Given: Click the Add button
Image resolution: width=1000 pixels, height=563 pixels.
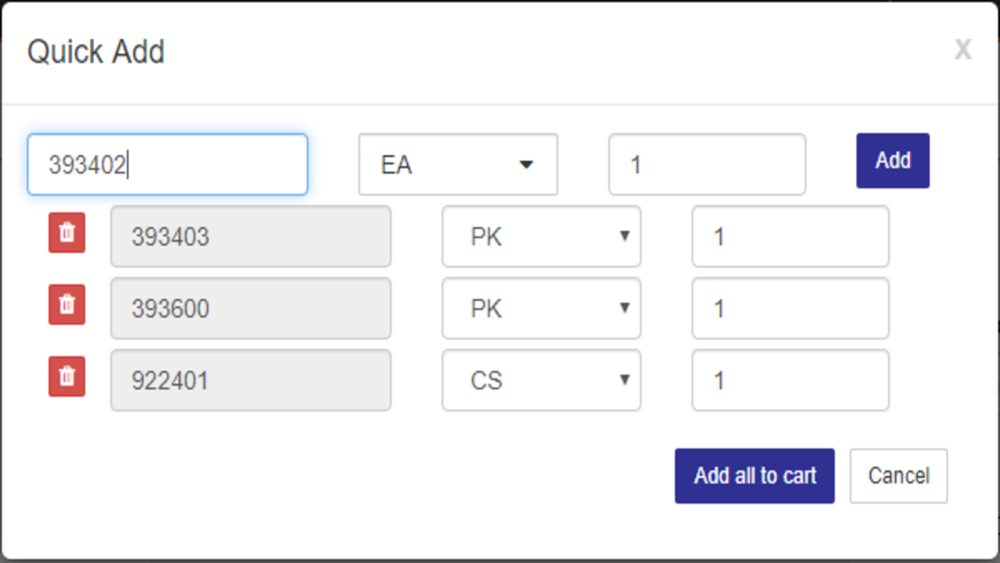Looking at the screenshot, I should tap(893, 161).
